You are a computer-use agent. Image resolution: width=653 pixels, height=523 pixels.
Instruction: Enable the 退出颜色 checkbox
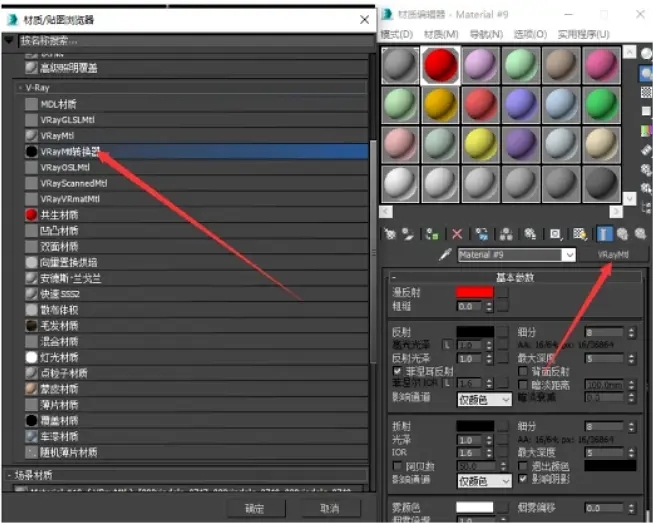pos(522,466)
